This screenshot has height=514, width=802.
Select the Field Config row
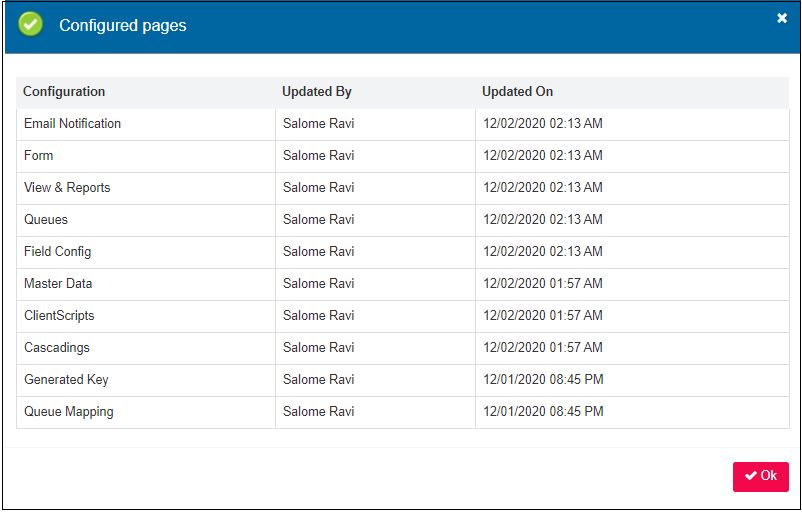(57, 252)
